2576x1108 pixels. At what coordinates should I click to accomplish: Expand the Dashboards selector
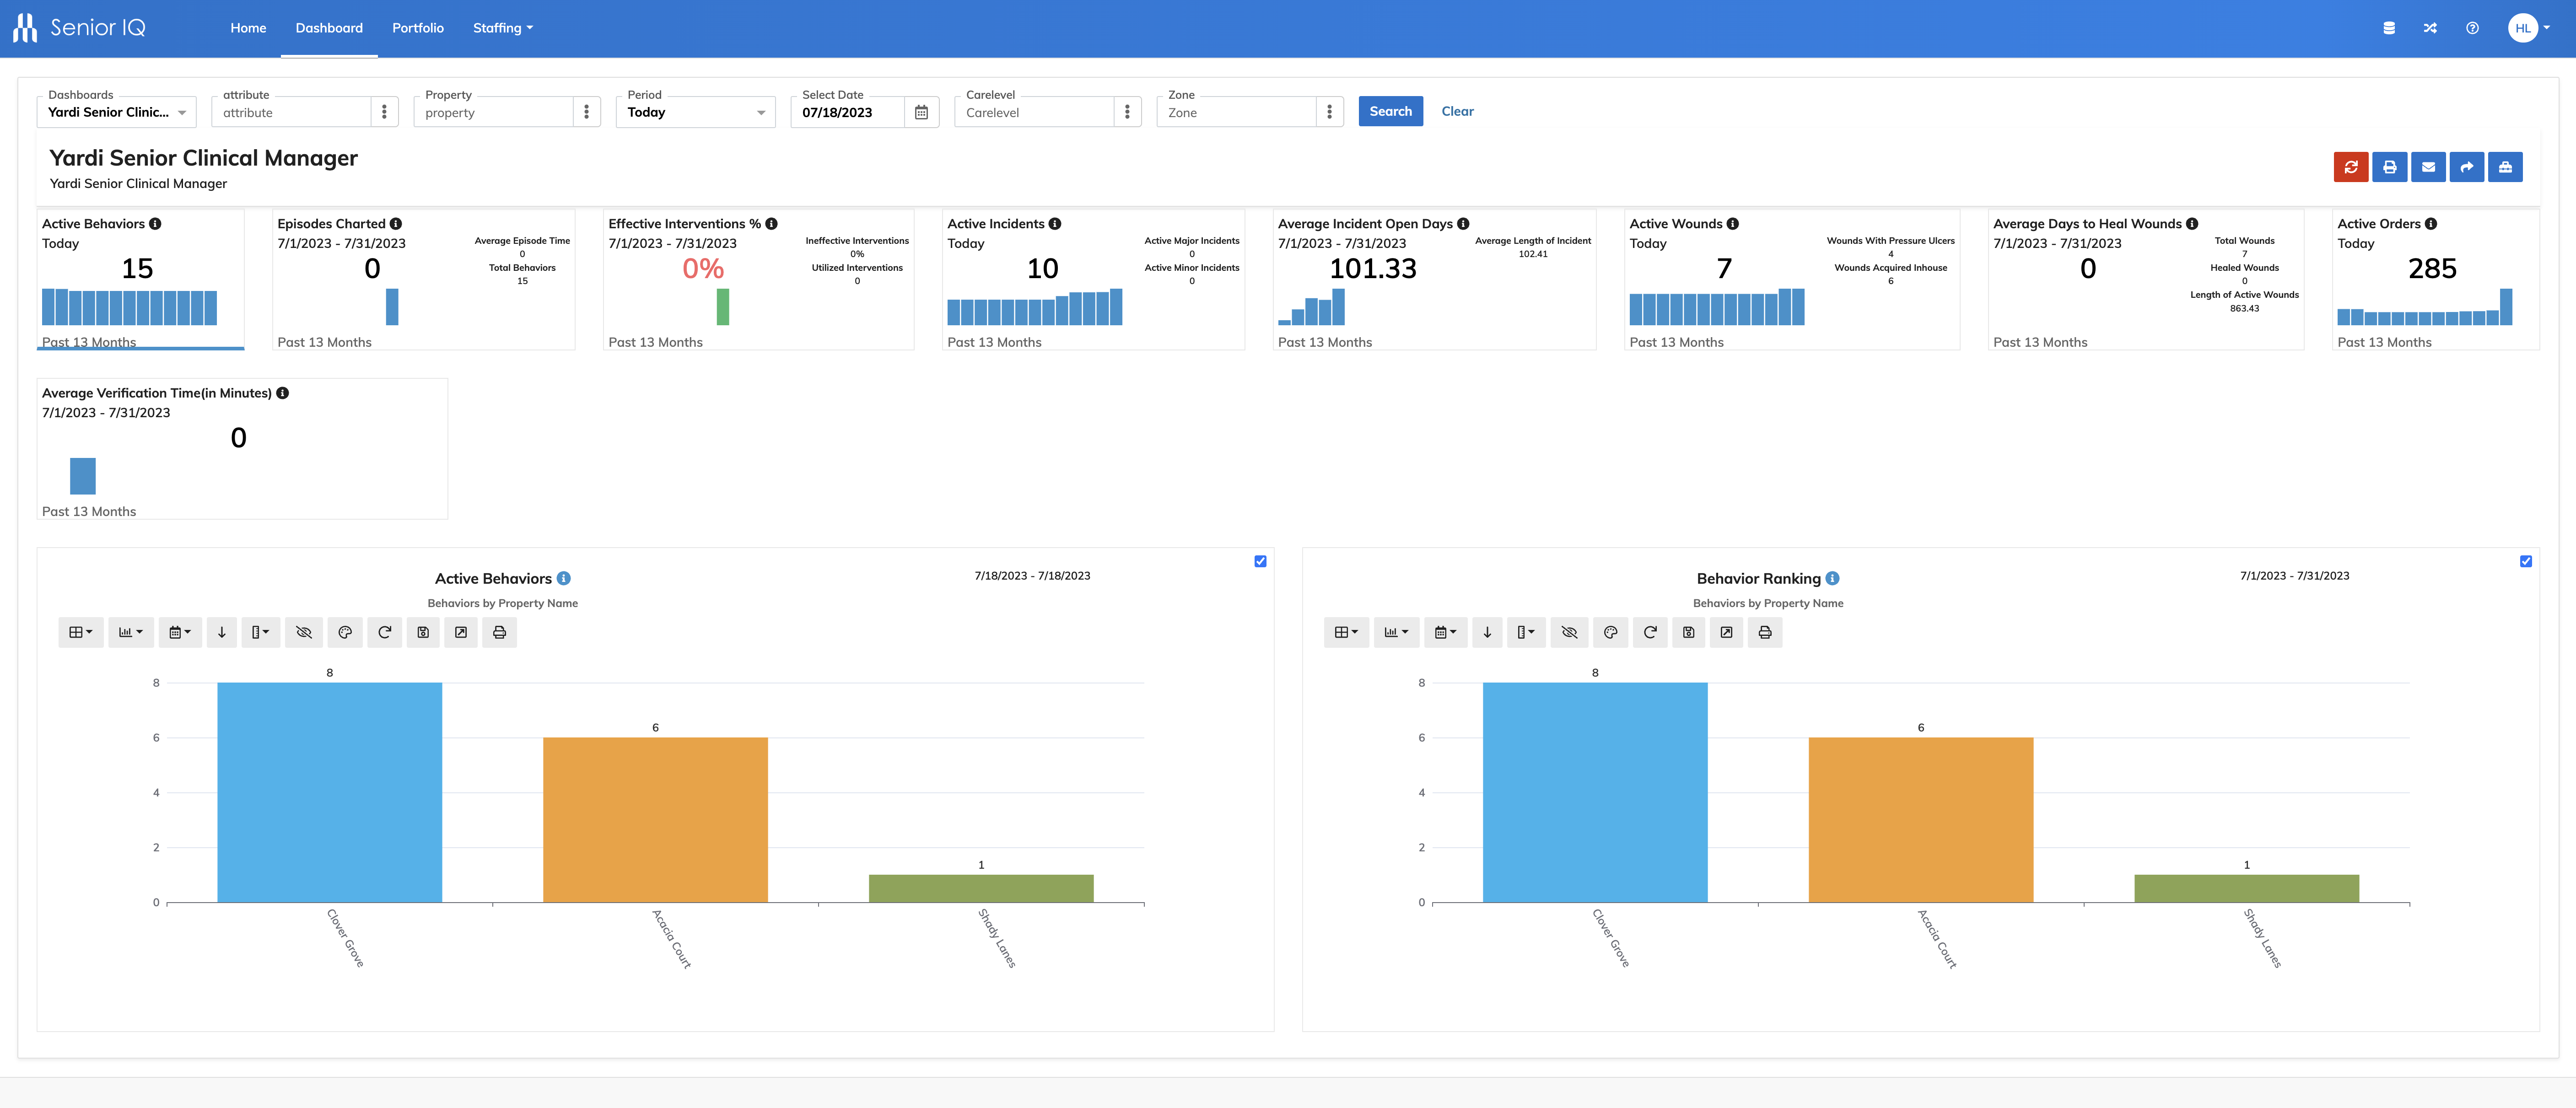(183, 112)
